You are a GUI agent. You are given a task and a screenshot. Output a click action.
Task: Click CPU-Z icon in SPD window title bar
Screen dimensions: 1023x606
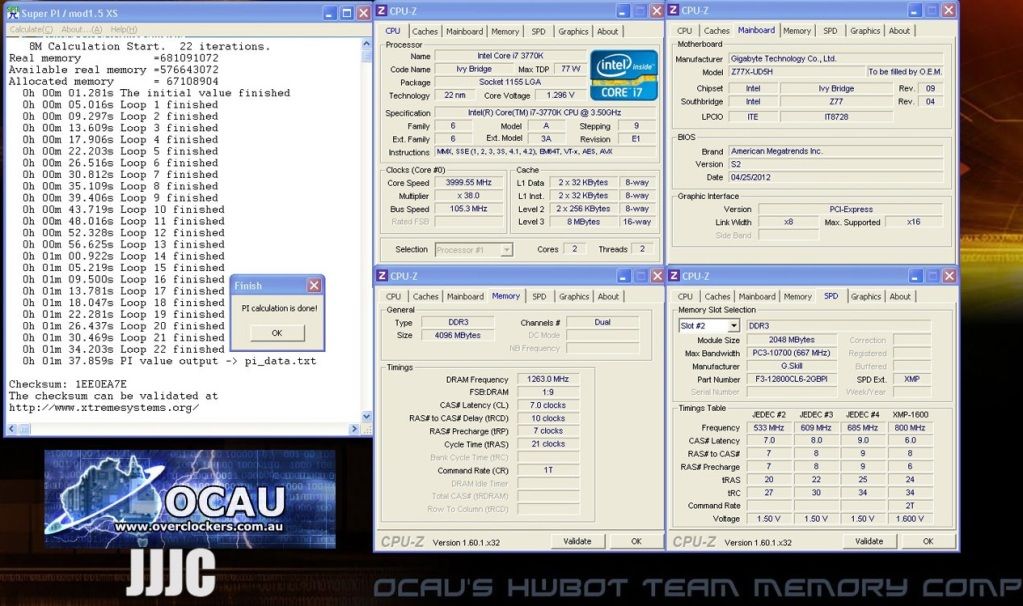(674, 276)
